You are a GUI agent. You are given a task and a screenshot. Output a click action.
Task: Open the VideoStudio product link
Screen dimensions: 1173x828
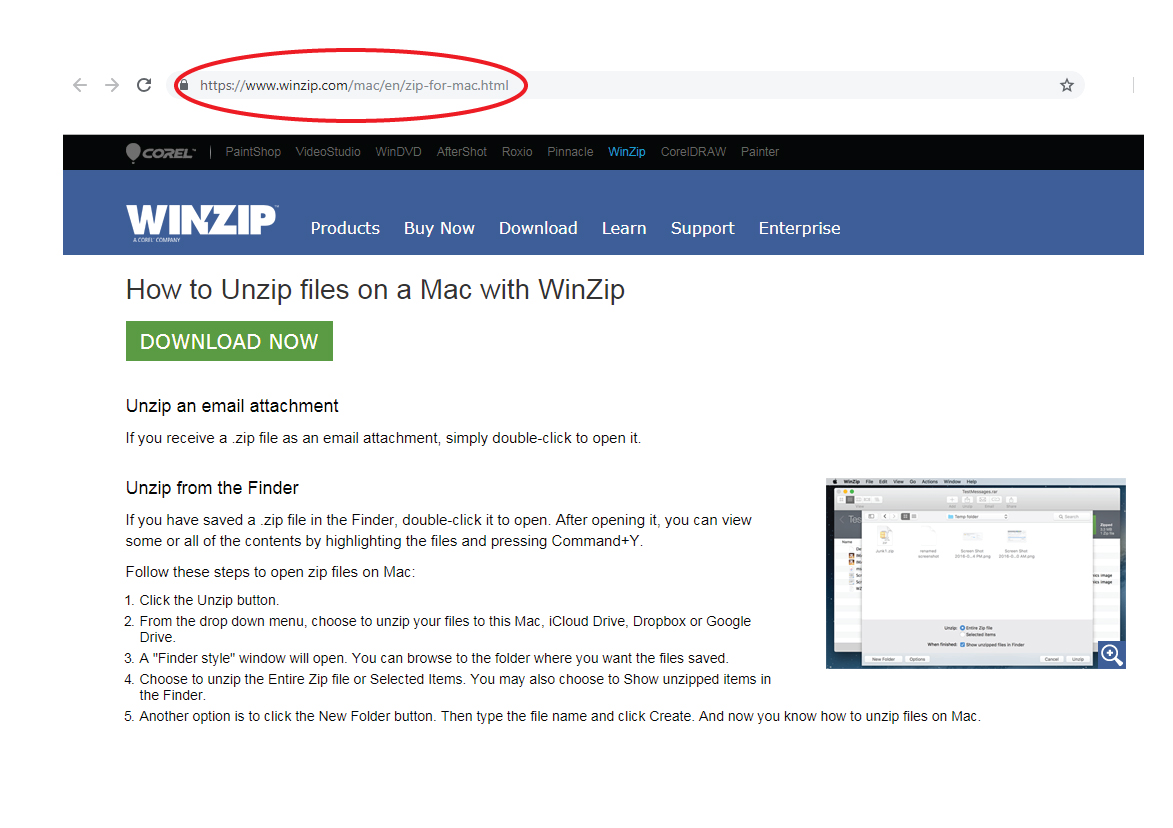pos(328,152)
